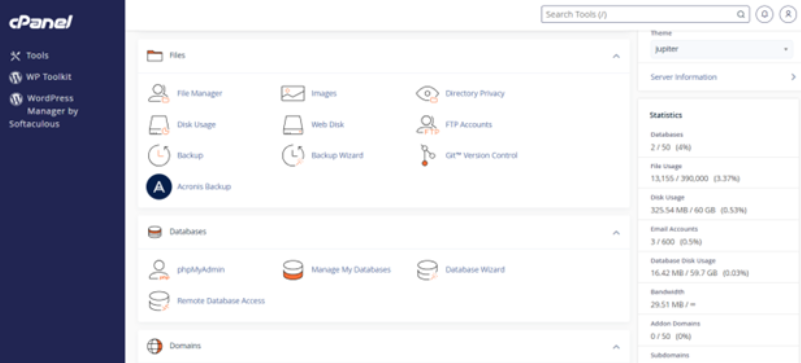Open Manage My Databases link

coord(351,270)
